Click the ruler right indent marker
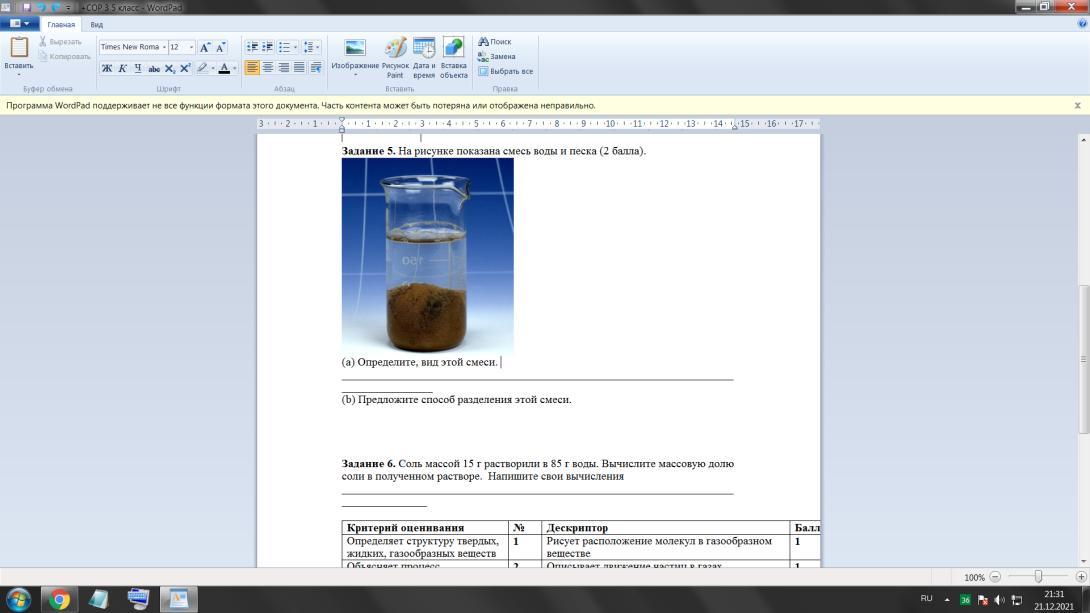 coord(734,126)
